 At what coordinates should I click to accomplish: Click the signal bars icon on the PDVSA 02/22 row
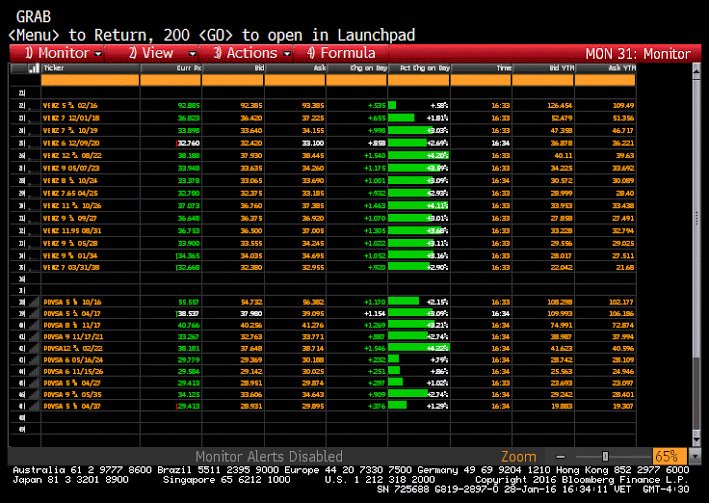(34, 348)
